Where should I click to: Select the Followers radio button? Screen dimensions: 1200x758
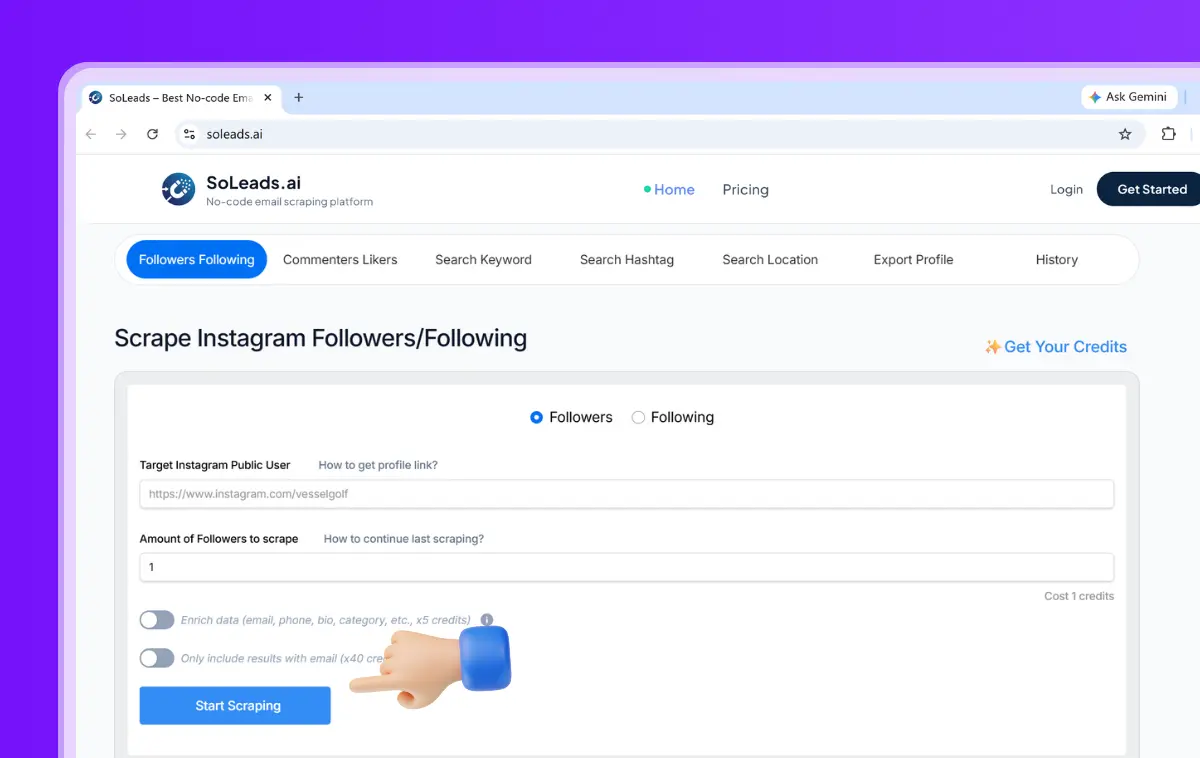click(x=537, y=417)
